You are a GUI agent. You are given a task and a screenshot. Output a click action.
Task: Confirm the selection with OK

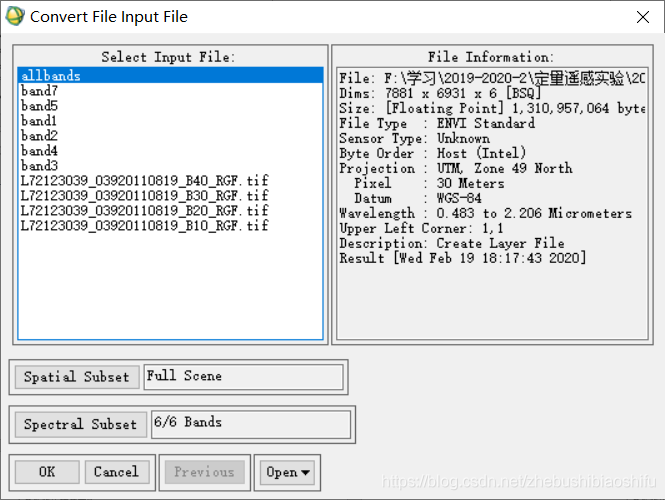coord(47,472)
